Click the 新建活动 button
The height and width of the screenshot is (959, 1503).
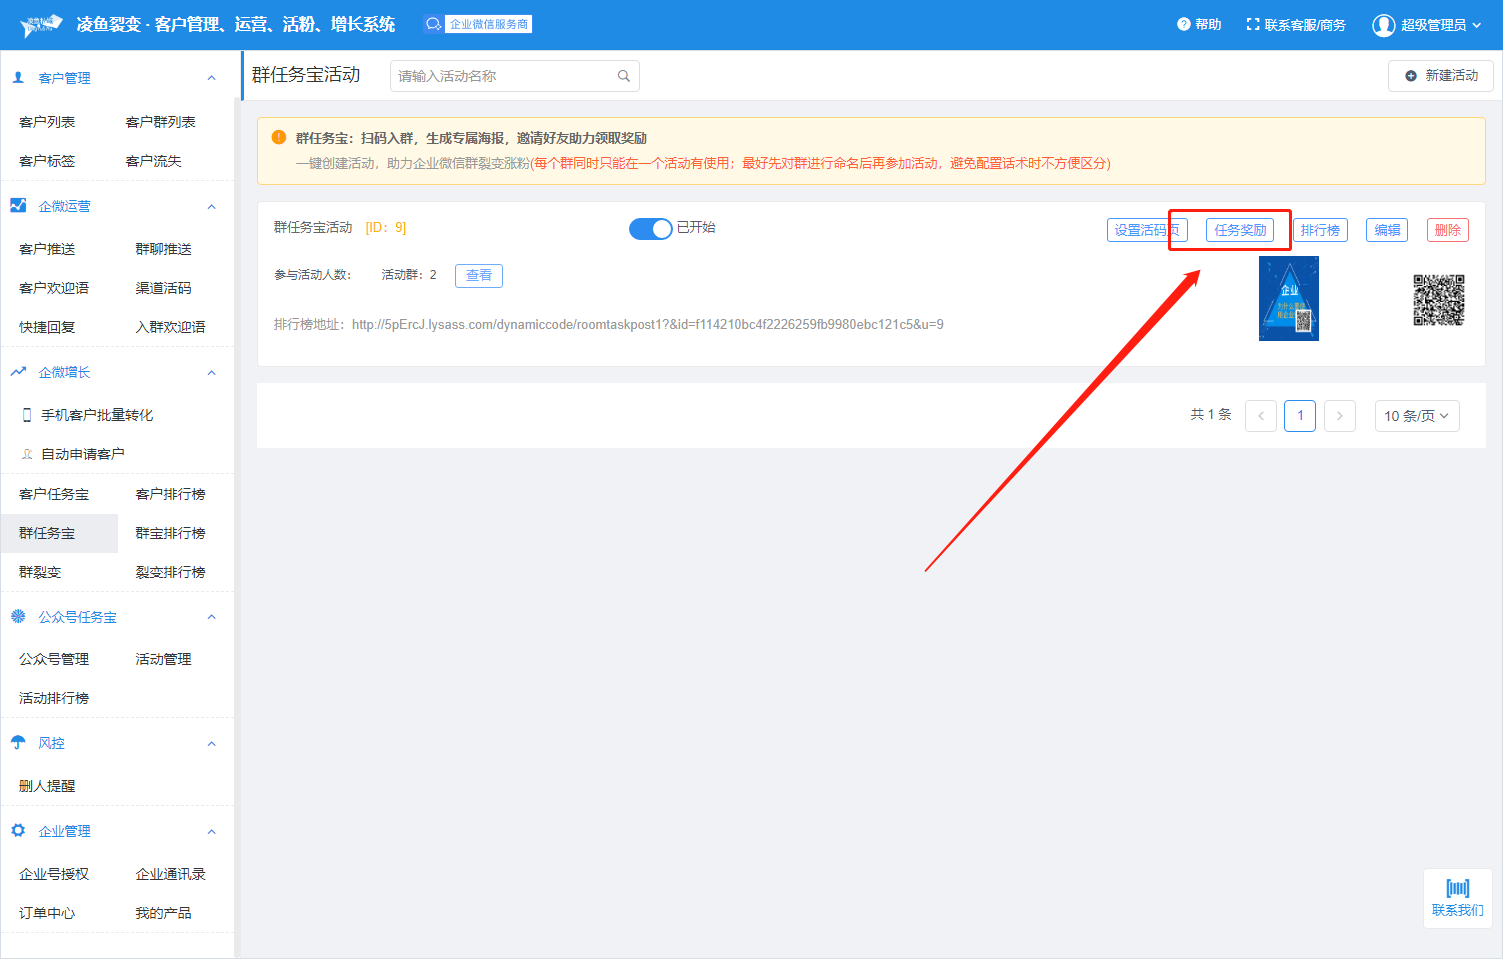(x=1440, y=76)
